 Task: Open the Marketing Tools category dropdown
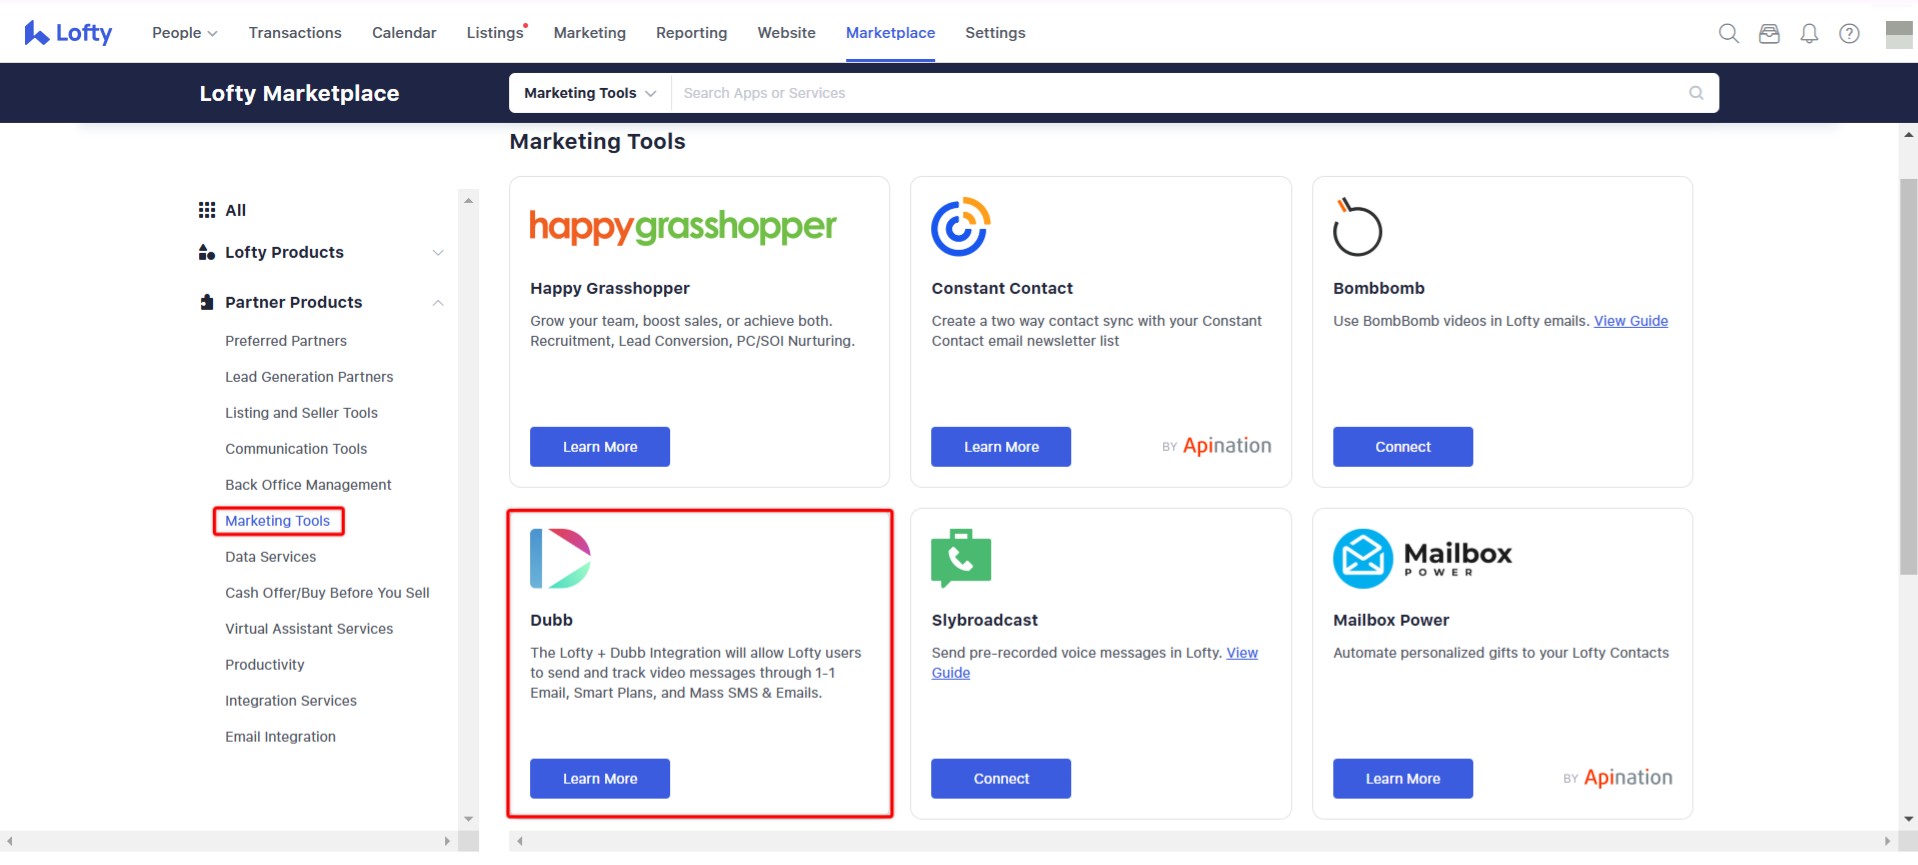[590, 93]
